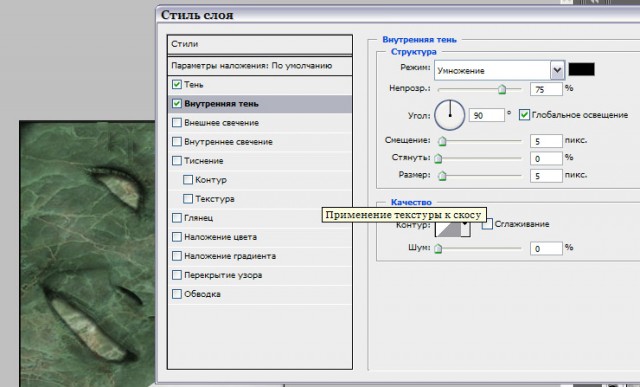Tick the Текстура sub-option checkbox
Viewport: 640px width, 387px height.
click(188, 199)
